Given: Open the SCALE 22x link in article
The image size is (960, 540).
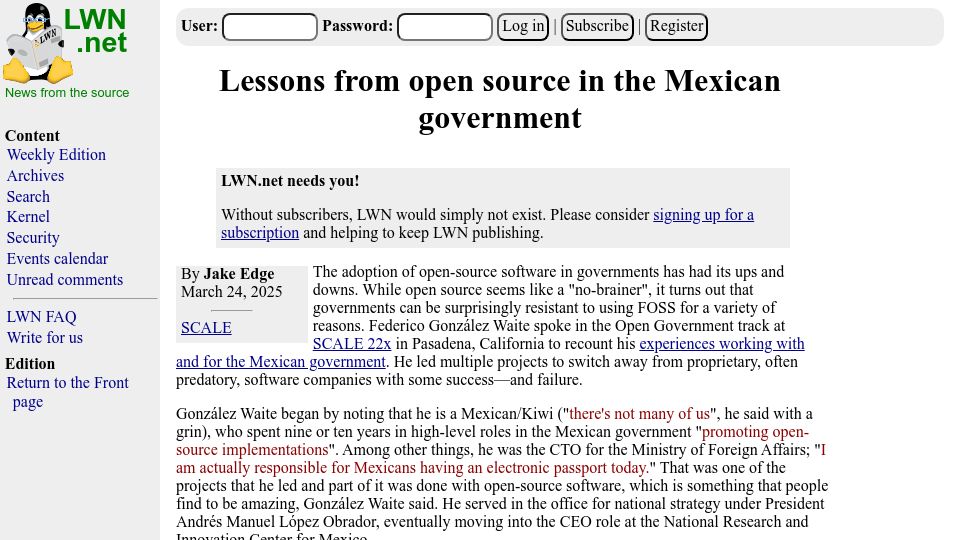Looking at the screenshot, I should [x=352, y=343].
